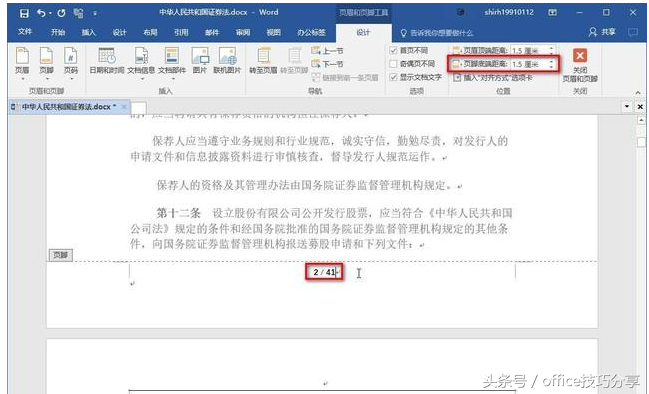This screenshot has height=394, width=649.
Task: Click the 下一节 next section button
Action: click(x=327, y=64)
